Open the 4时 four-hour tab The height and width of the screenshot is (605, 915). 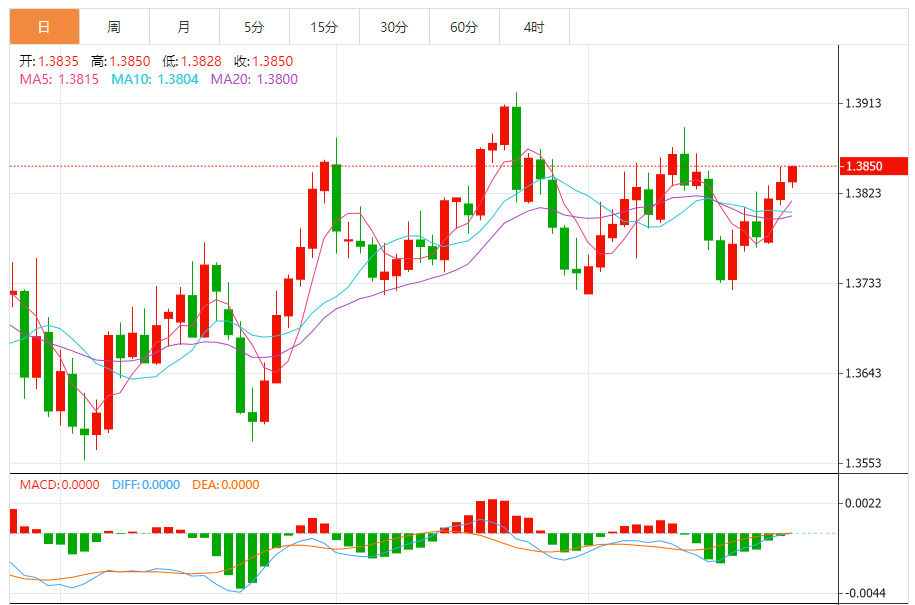535,27
